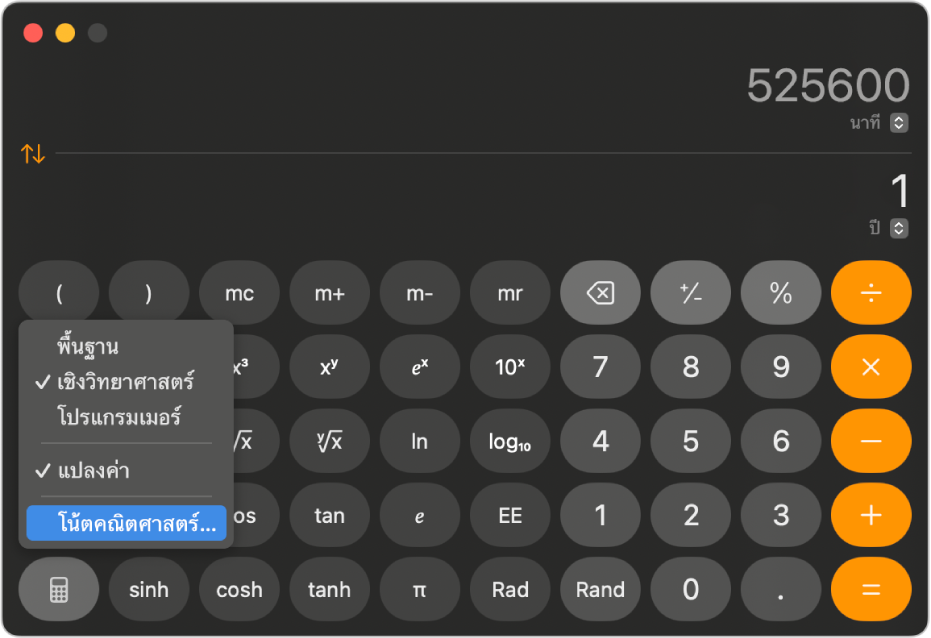Image resolution: width=931 pixels, height=638 pixels.
Task: Click the backspace delete icon button
Action: [600, 293]
